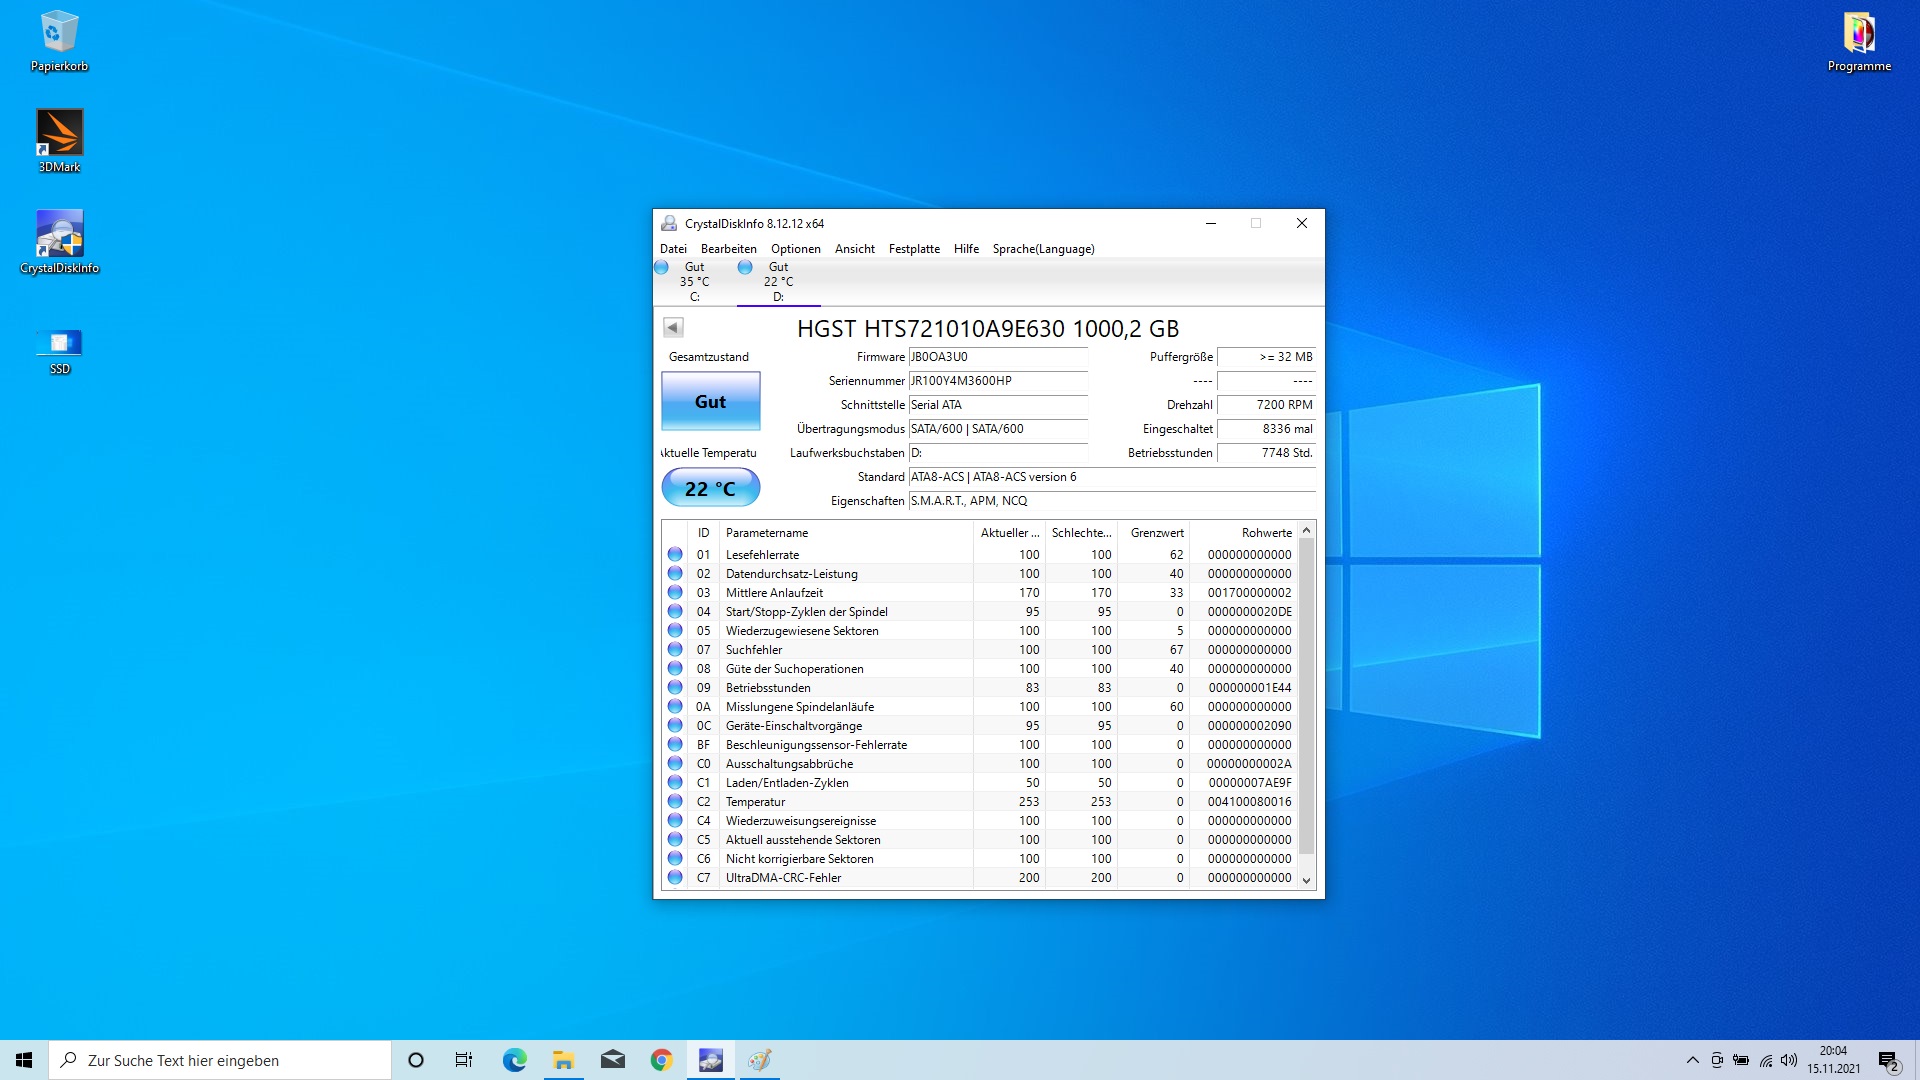Open Task View in the taskbar
Screen dimensions: 1920x1080
coord(464,1060)
